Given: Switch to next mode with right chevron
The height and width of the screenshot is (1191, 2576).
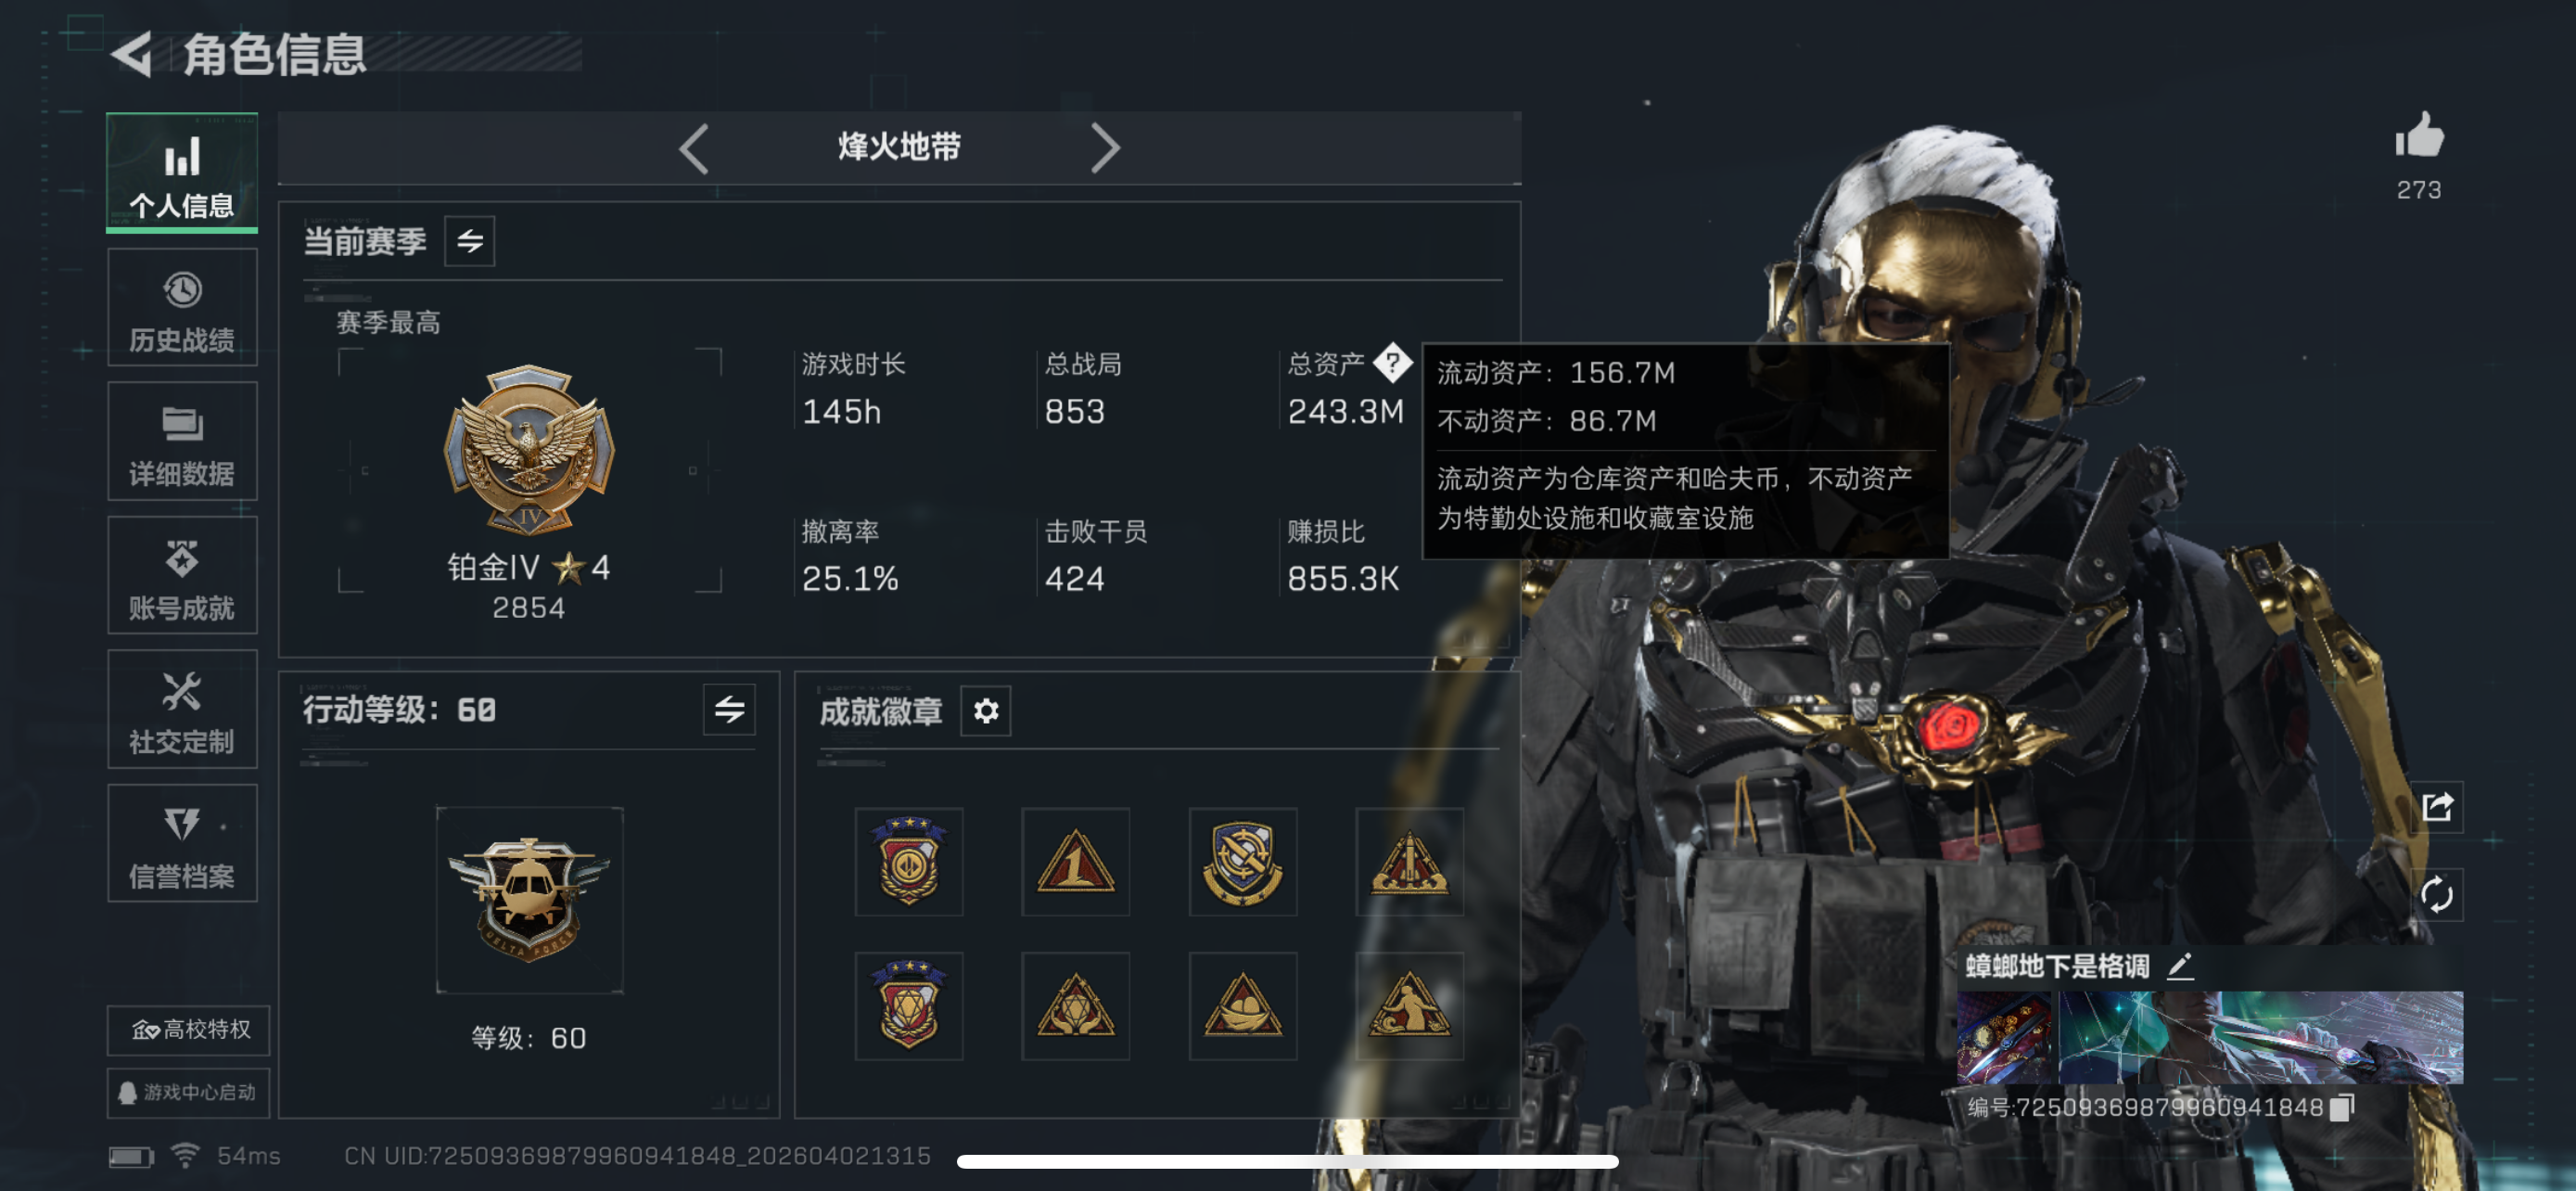Looking at the screenshot, I should [x=1104, y=149].
